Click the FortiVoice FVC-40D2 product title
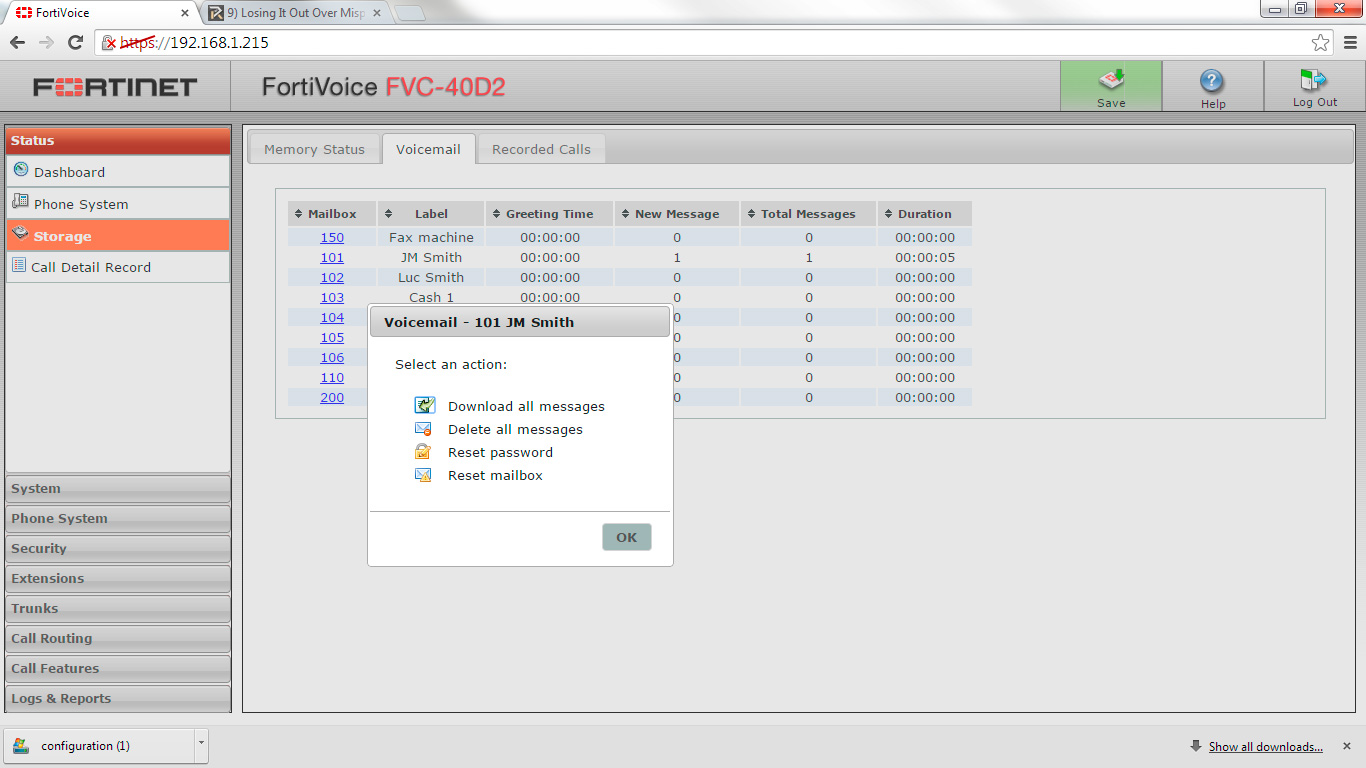The height and width of the screenshot is (768, 1366). click(x=384, y=87)
